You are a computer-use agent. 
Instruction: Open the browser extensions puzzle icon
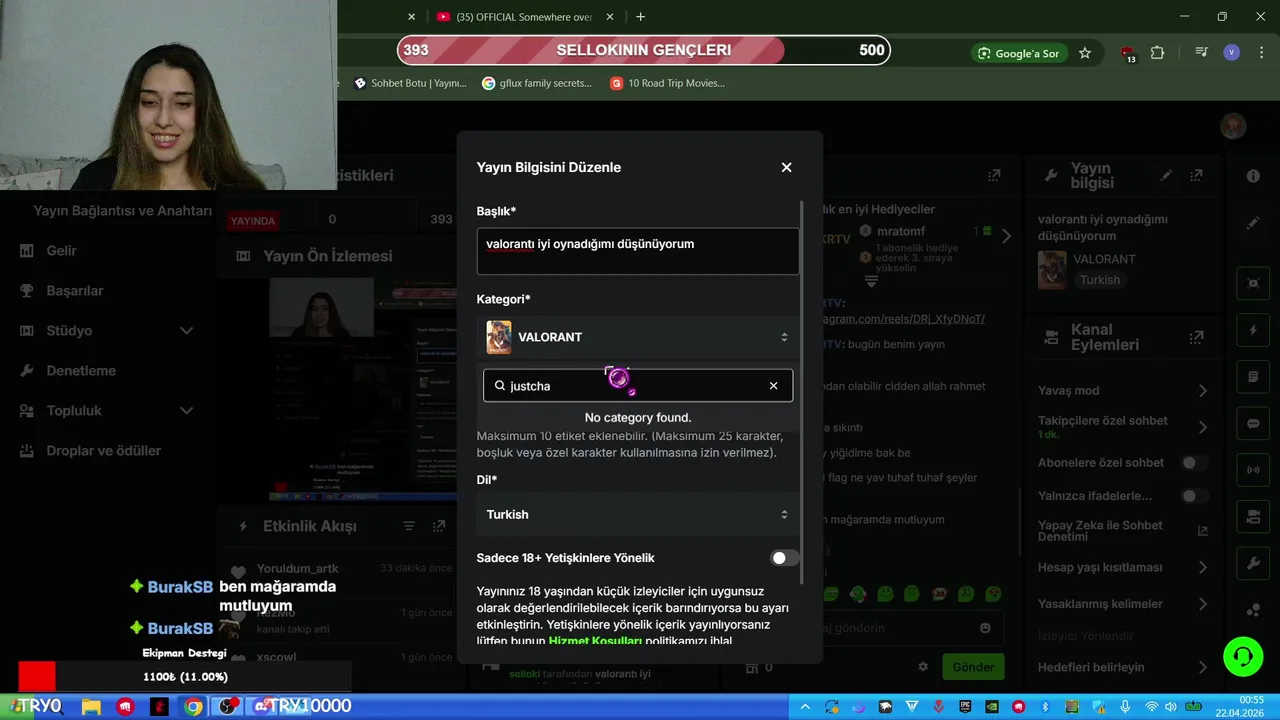point(1158,53)
